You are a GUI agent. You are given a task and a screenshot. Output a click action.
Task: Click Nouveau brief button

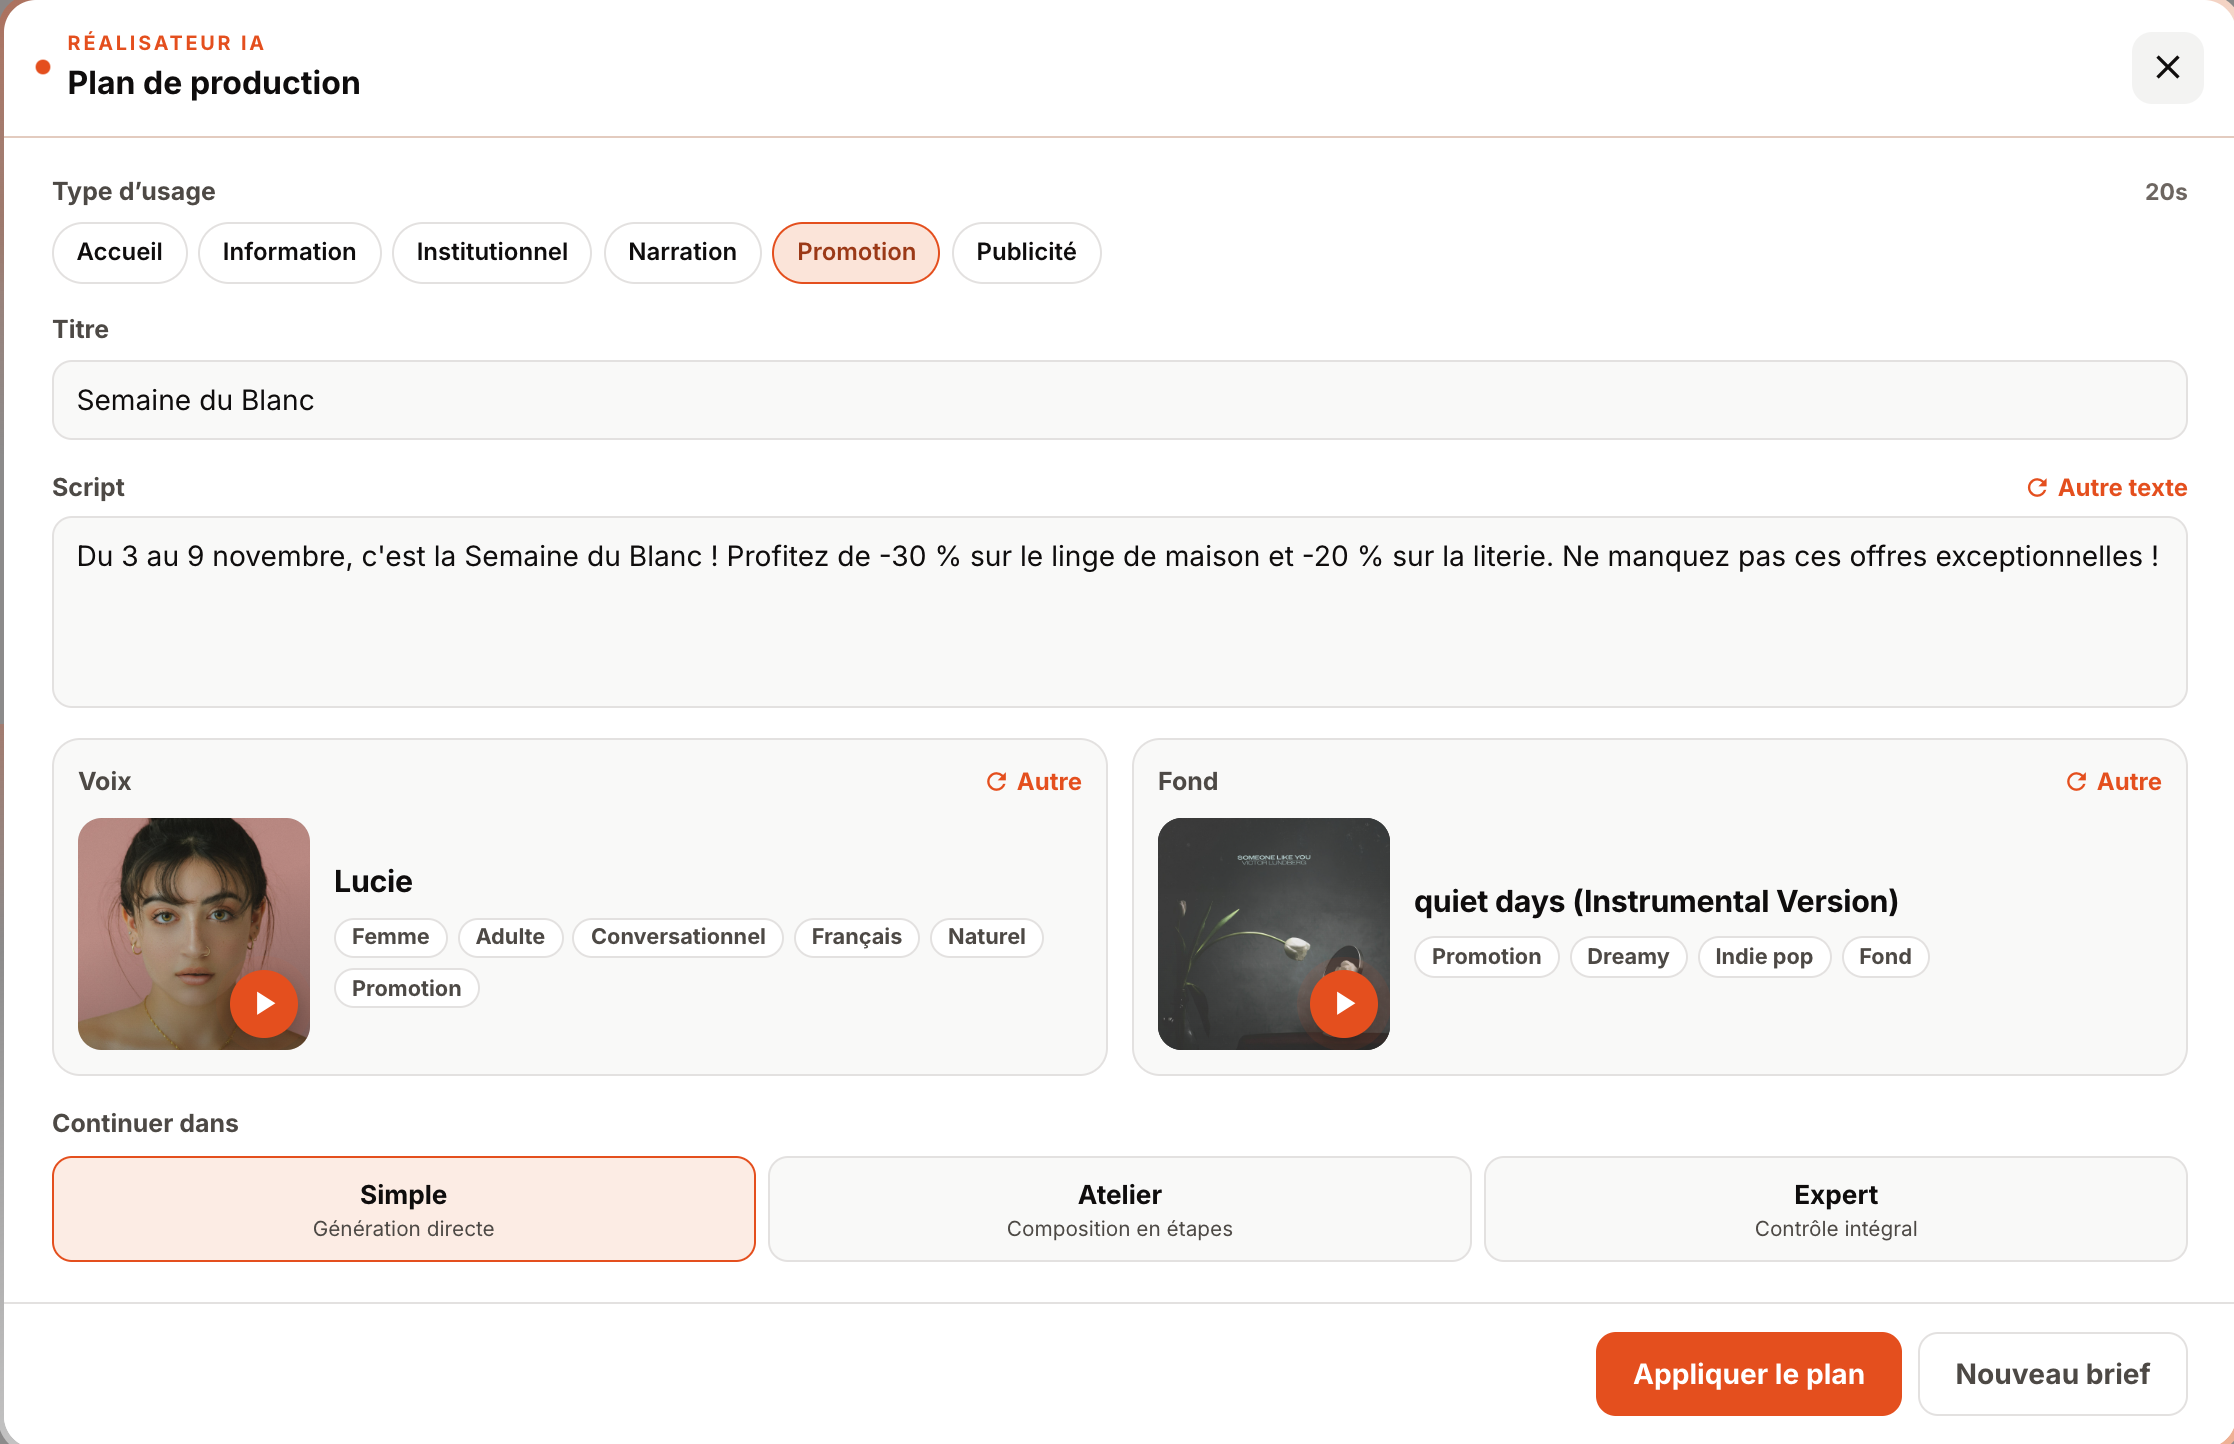[2052, 1374]
